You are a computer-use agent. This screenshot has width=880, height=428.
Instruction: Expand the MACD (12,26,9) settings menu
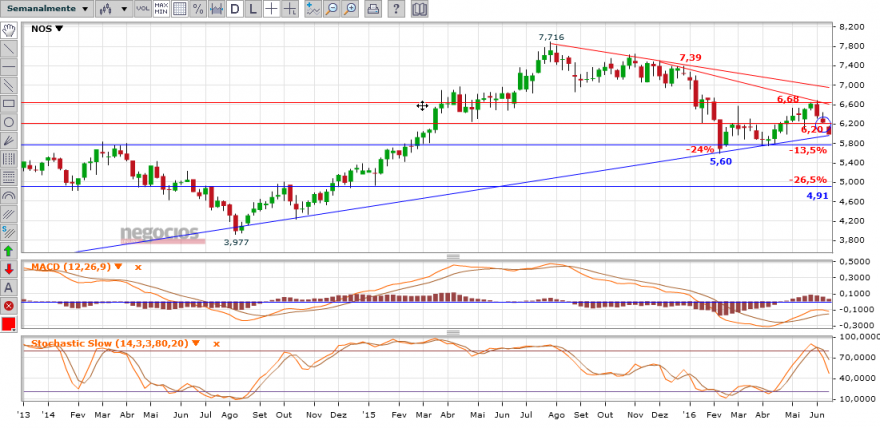pos(118,267)
